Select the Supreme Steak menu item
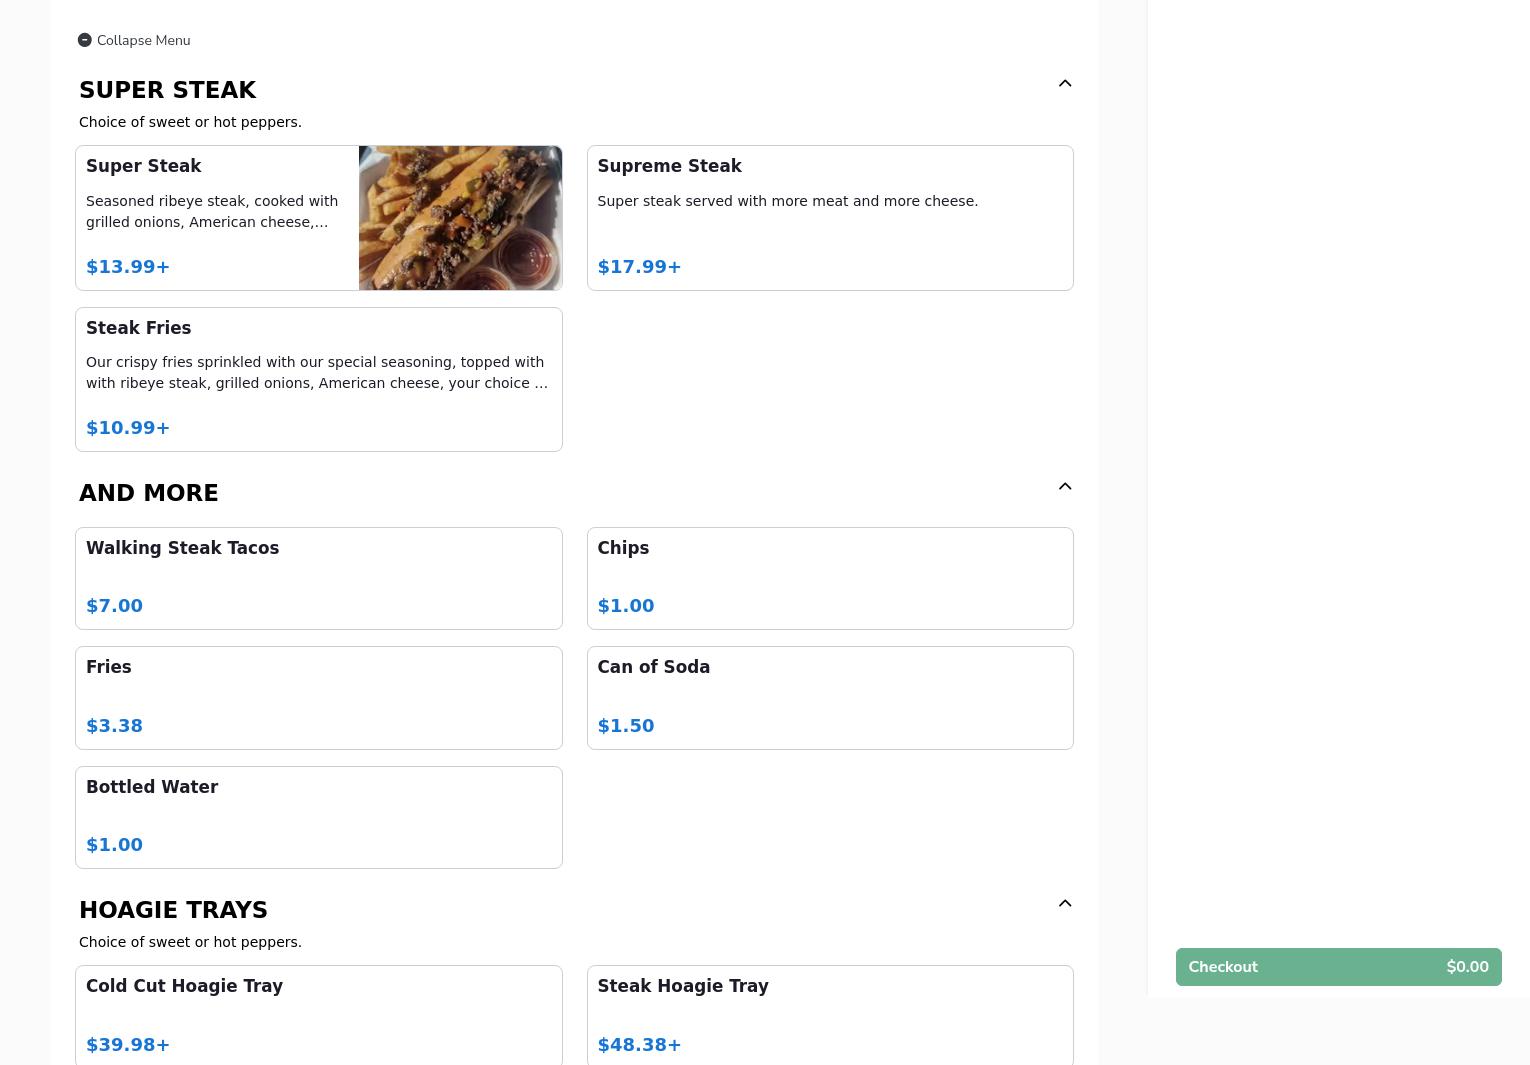The image size is (1530, 1065). click(x=829, y=218)
